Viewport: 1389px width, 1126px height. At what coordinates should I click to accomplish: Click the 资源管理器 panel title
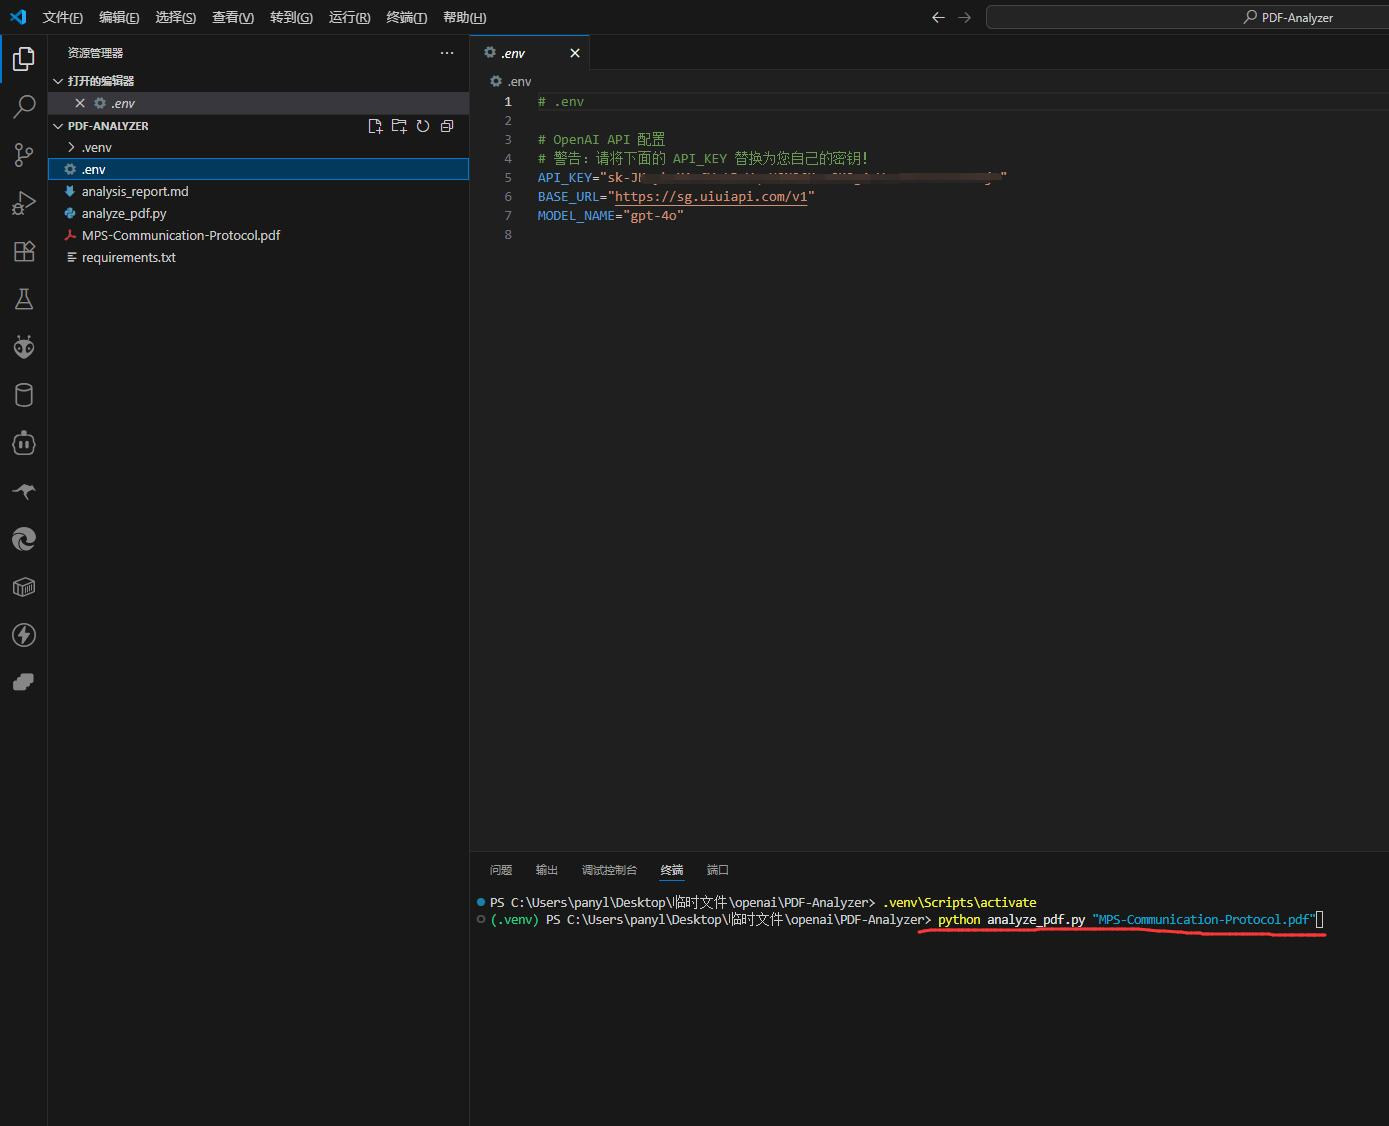tap(95, 53)
